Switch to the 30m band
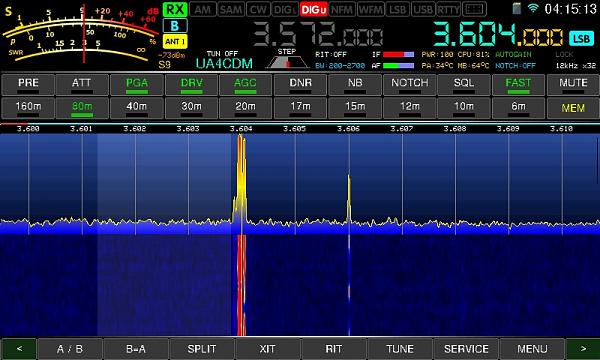Image resolution: width=600 pixels, height=360 pixels. 191,108
